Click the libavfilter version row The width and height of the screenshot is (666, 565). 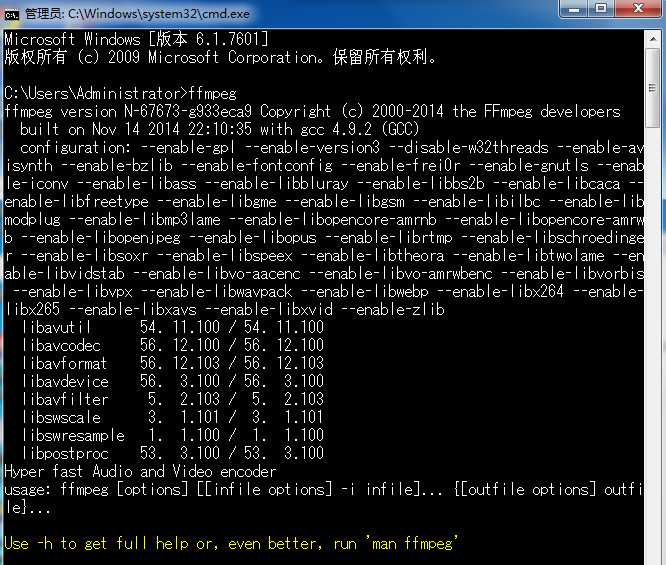coord(172,399)
